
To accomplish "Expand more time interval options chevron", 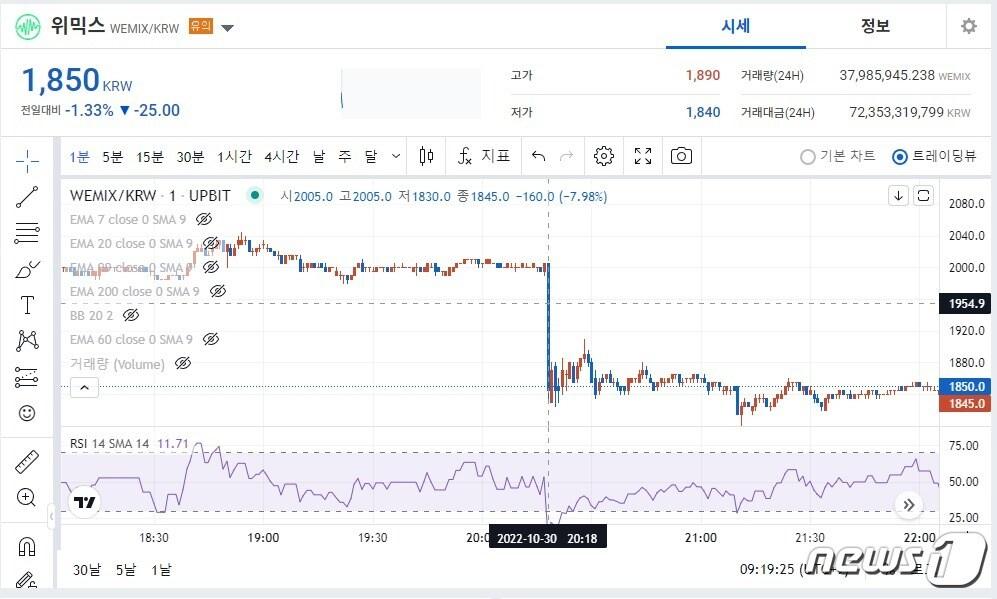I will (395, 156).
